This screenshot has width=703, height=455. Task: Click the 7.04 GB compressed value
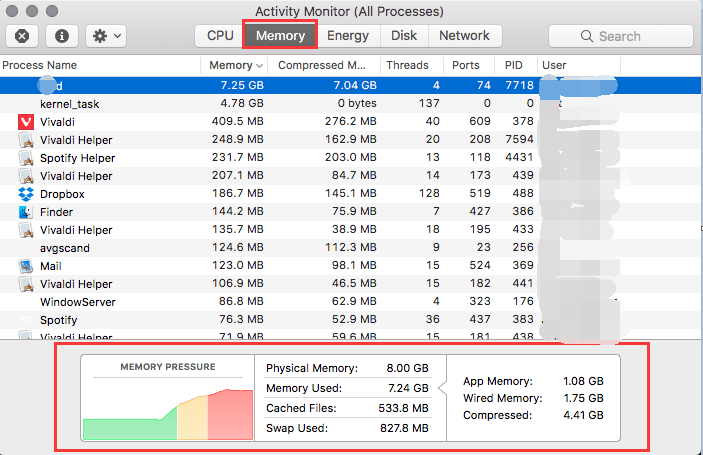point(355,85)
